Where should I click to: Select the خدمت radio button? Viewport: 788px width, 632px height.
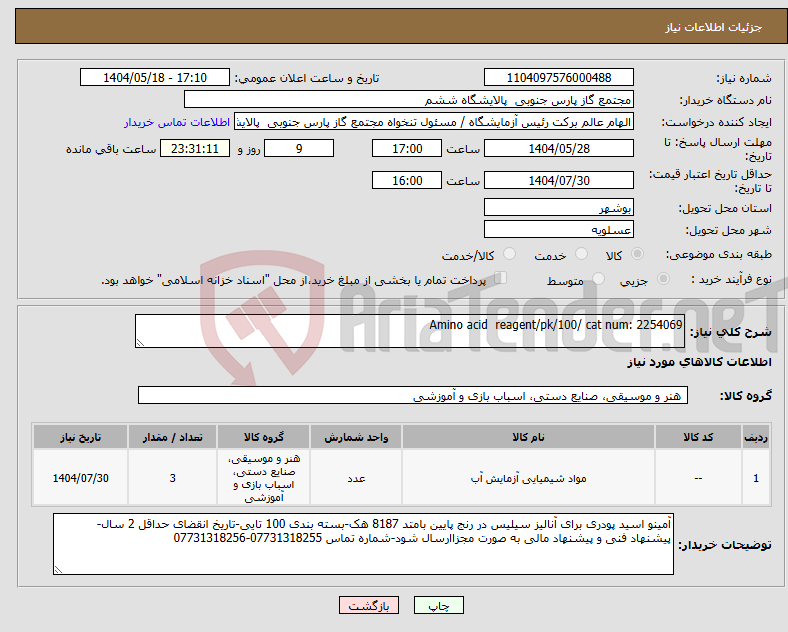tap(581, 254)
